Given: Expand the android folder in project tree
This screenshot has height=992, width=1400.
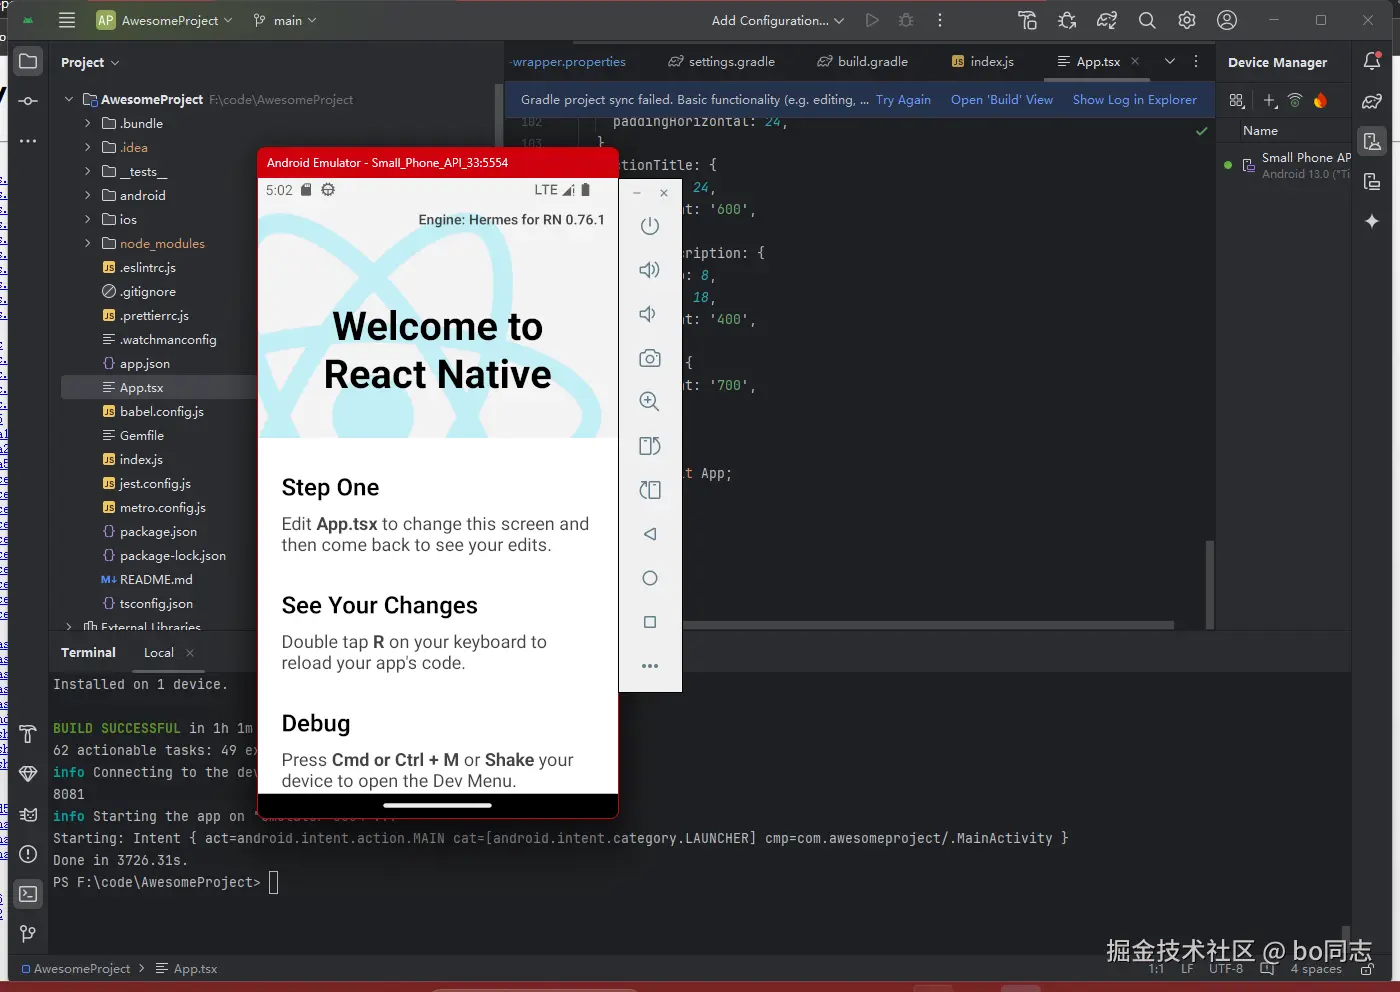Looking at the screenshot, I should (87, 196).
